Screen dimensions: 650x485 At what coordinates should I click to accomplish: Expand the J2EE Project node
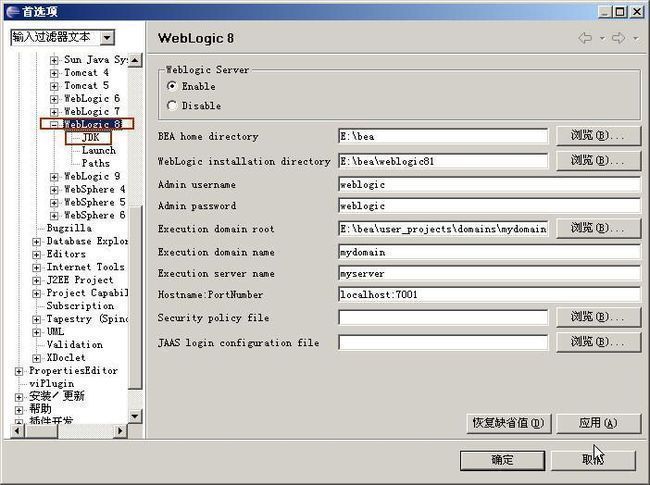[36, 281]
